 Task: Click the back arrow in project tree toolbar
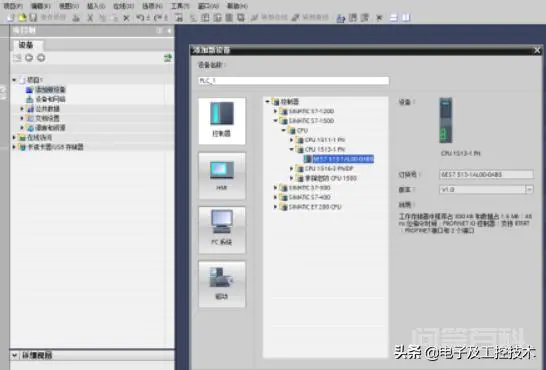point(29,58)
